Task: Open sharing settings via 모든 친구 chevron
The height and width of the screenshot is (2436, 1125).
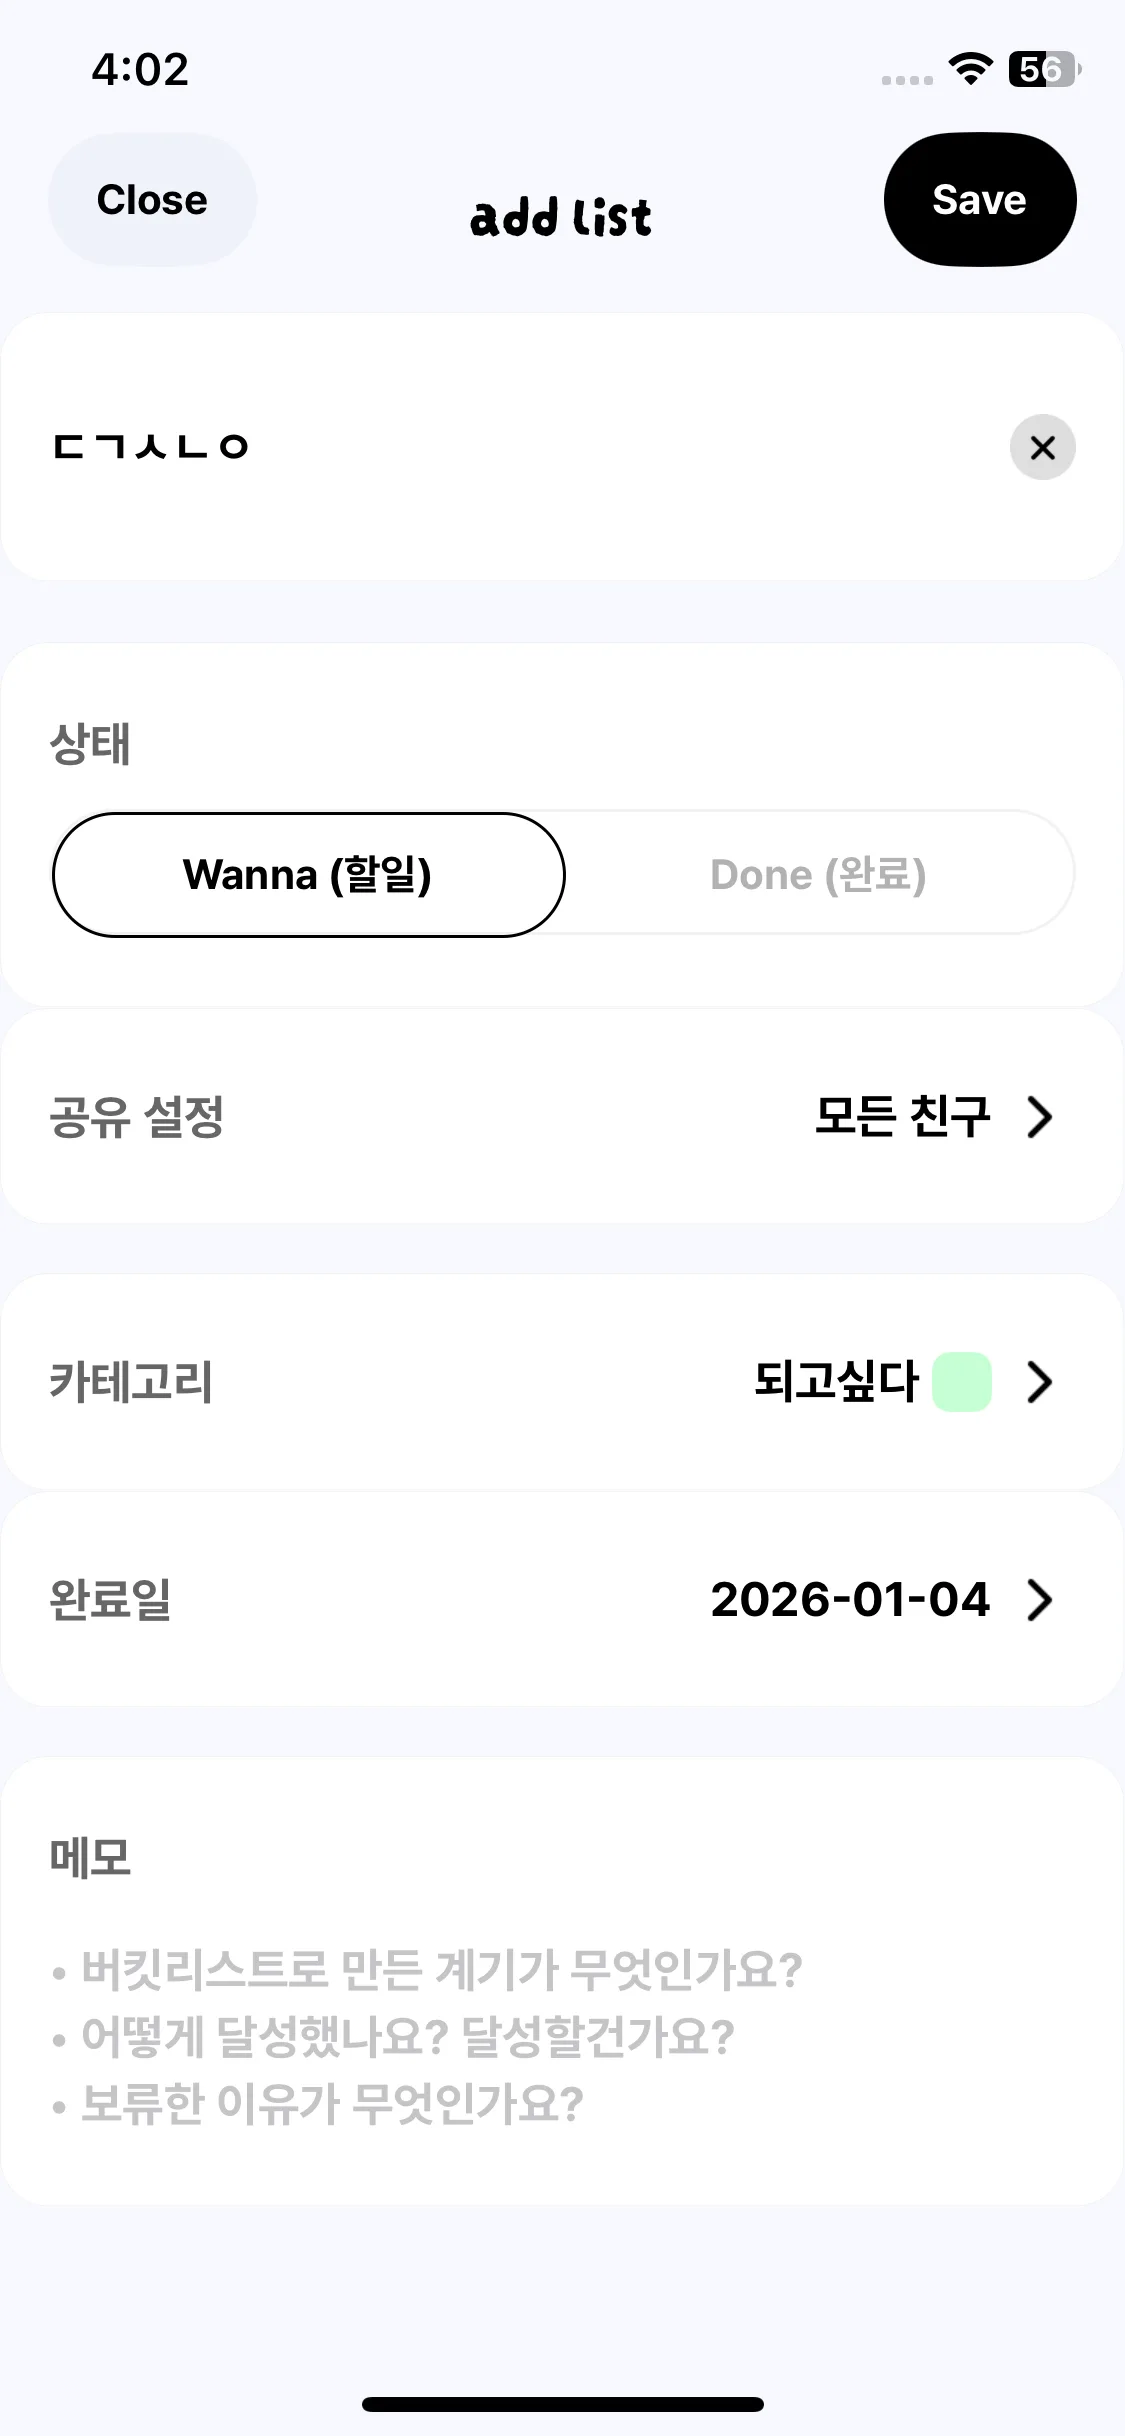Action: point(1040,1117)
